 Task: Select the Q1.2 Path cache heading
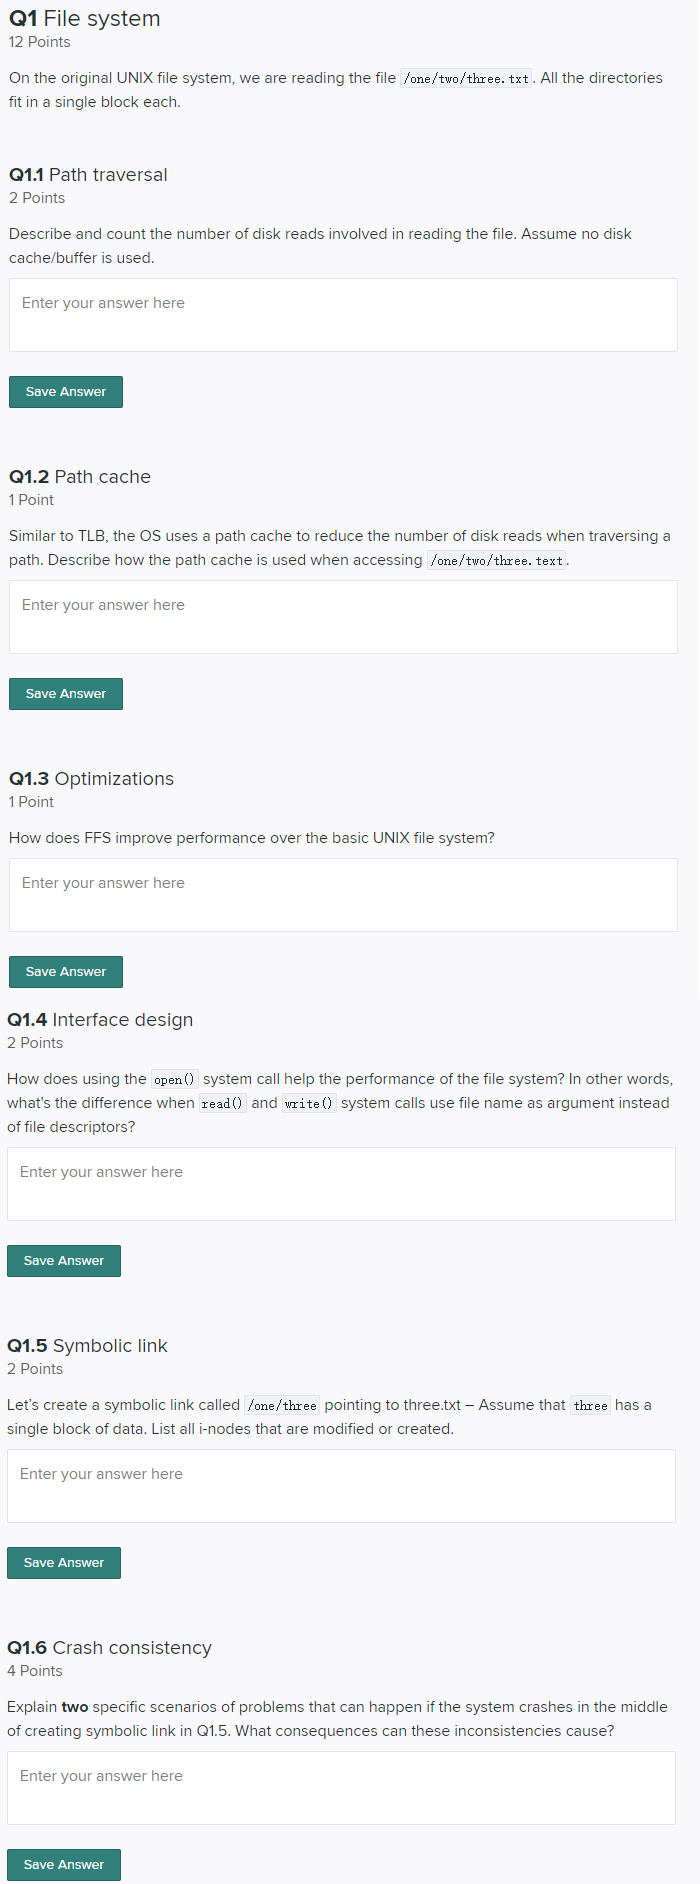pyautogui.click(x=80, y=476)
